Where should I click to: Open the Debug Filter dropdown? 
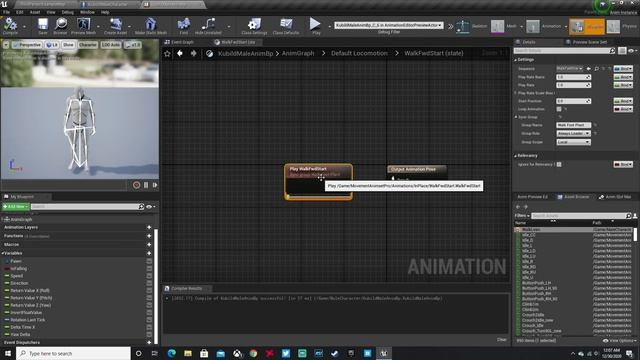[x=389, y=25]
